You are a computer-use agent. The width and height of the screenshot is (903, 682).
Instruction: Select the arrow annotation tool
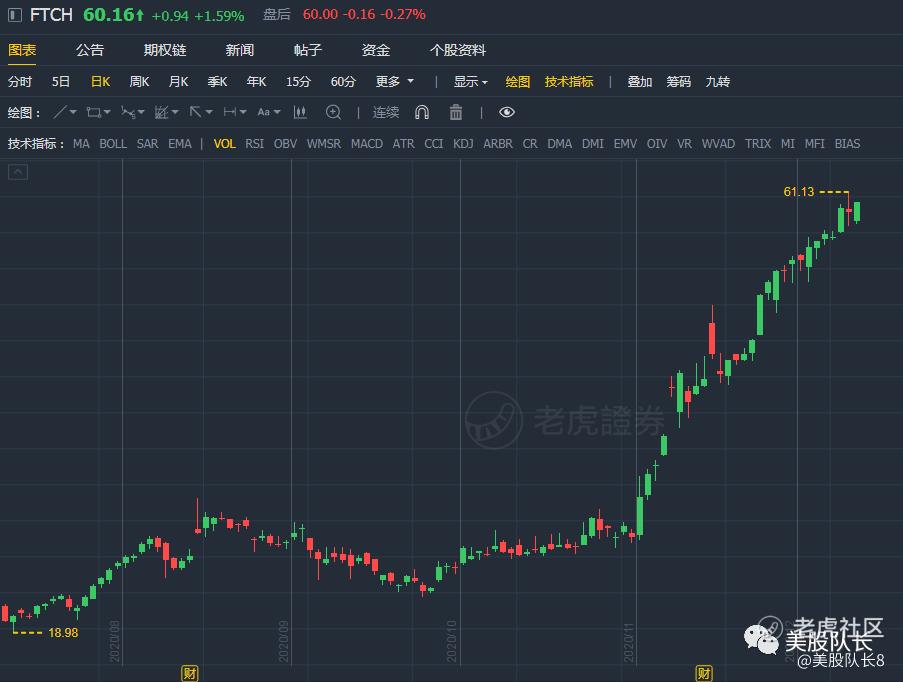tap(196, 112)
